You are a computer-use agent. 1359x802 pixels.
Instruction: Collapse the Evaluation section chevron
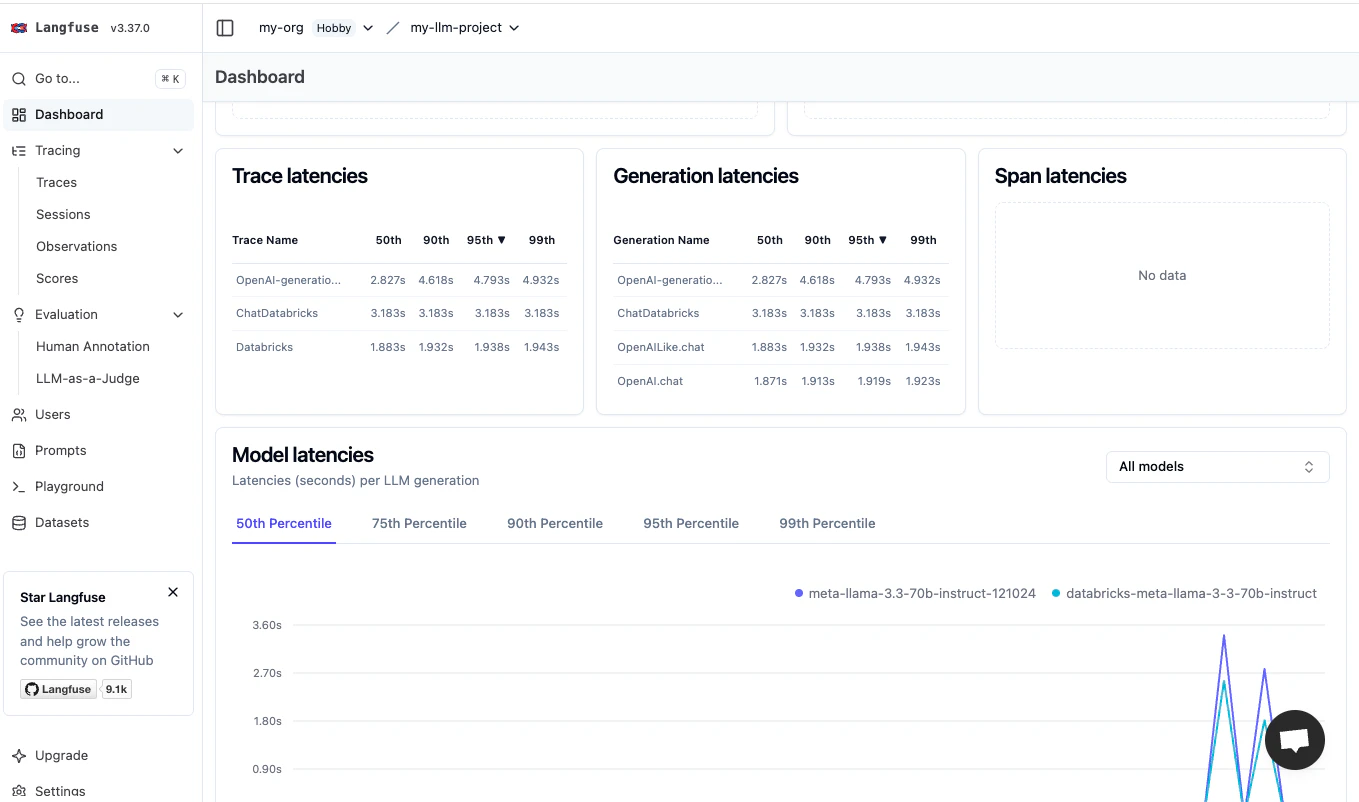(178, 315)
